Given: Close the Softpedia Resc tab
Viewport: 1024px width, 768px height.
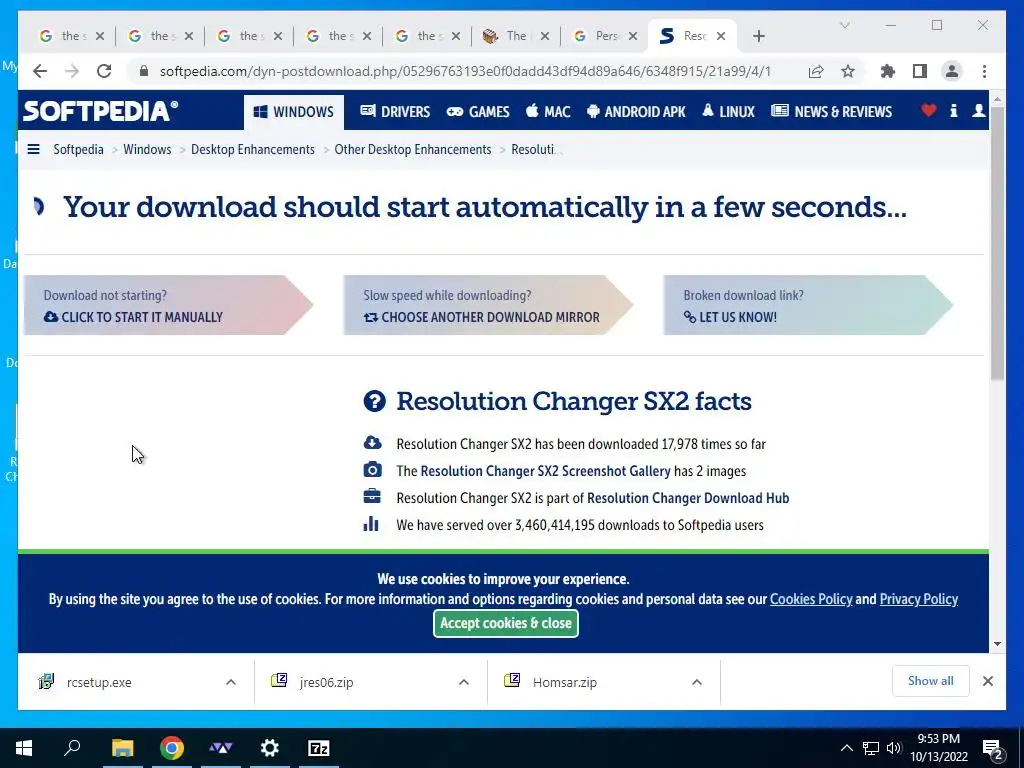Looking at the screenshot, I should (721, 37).
